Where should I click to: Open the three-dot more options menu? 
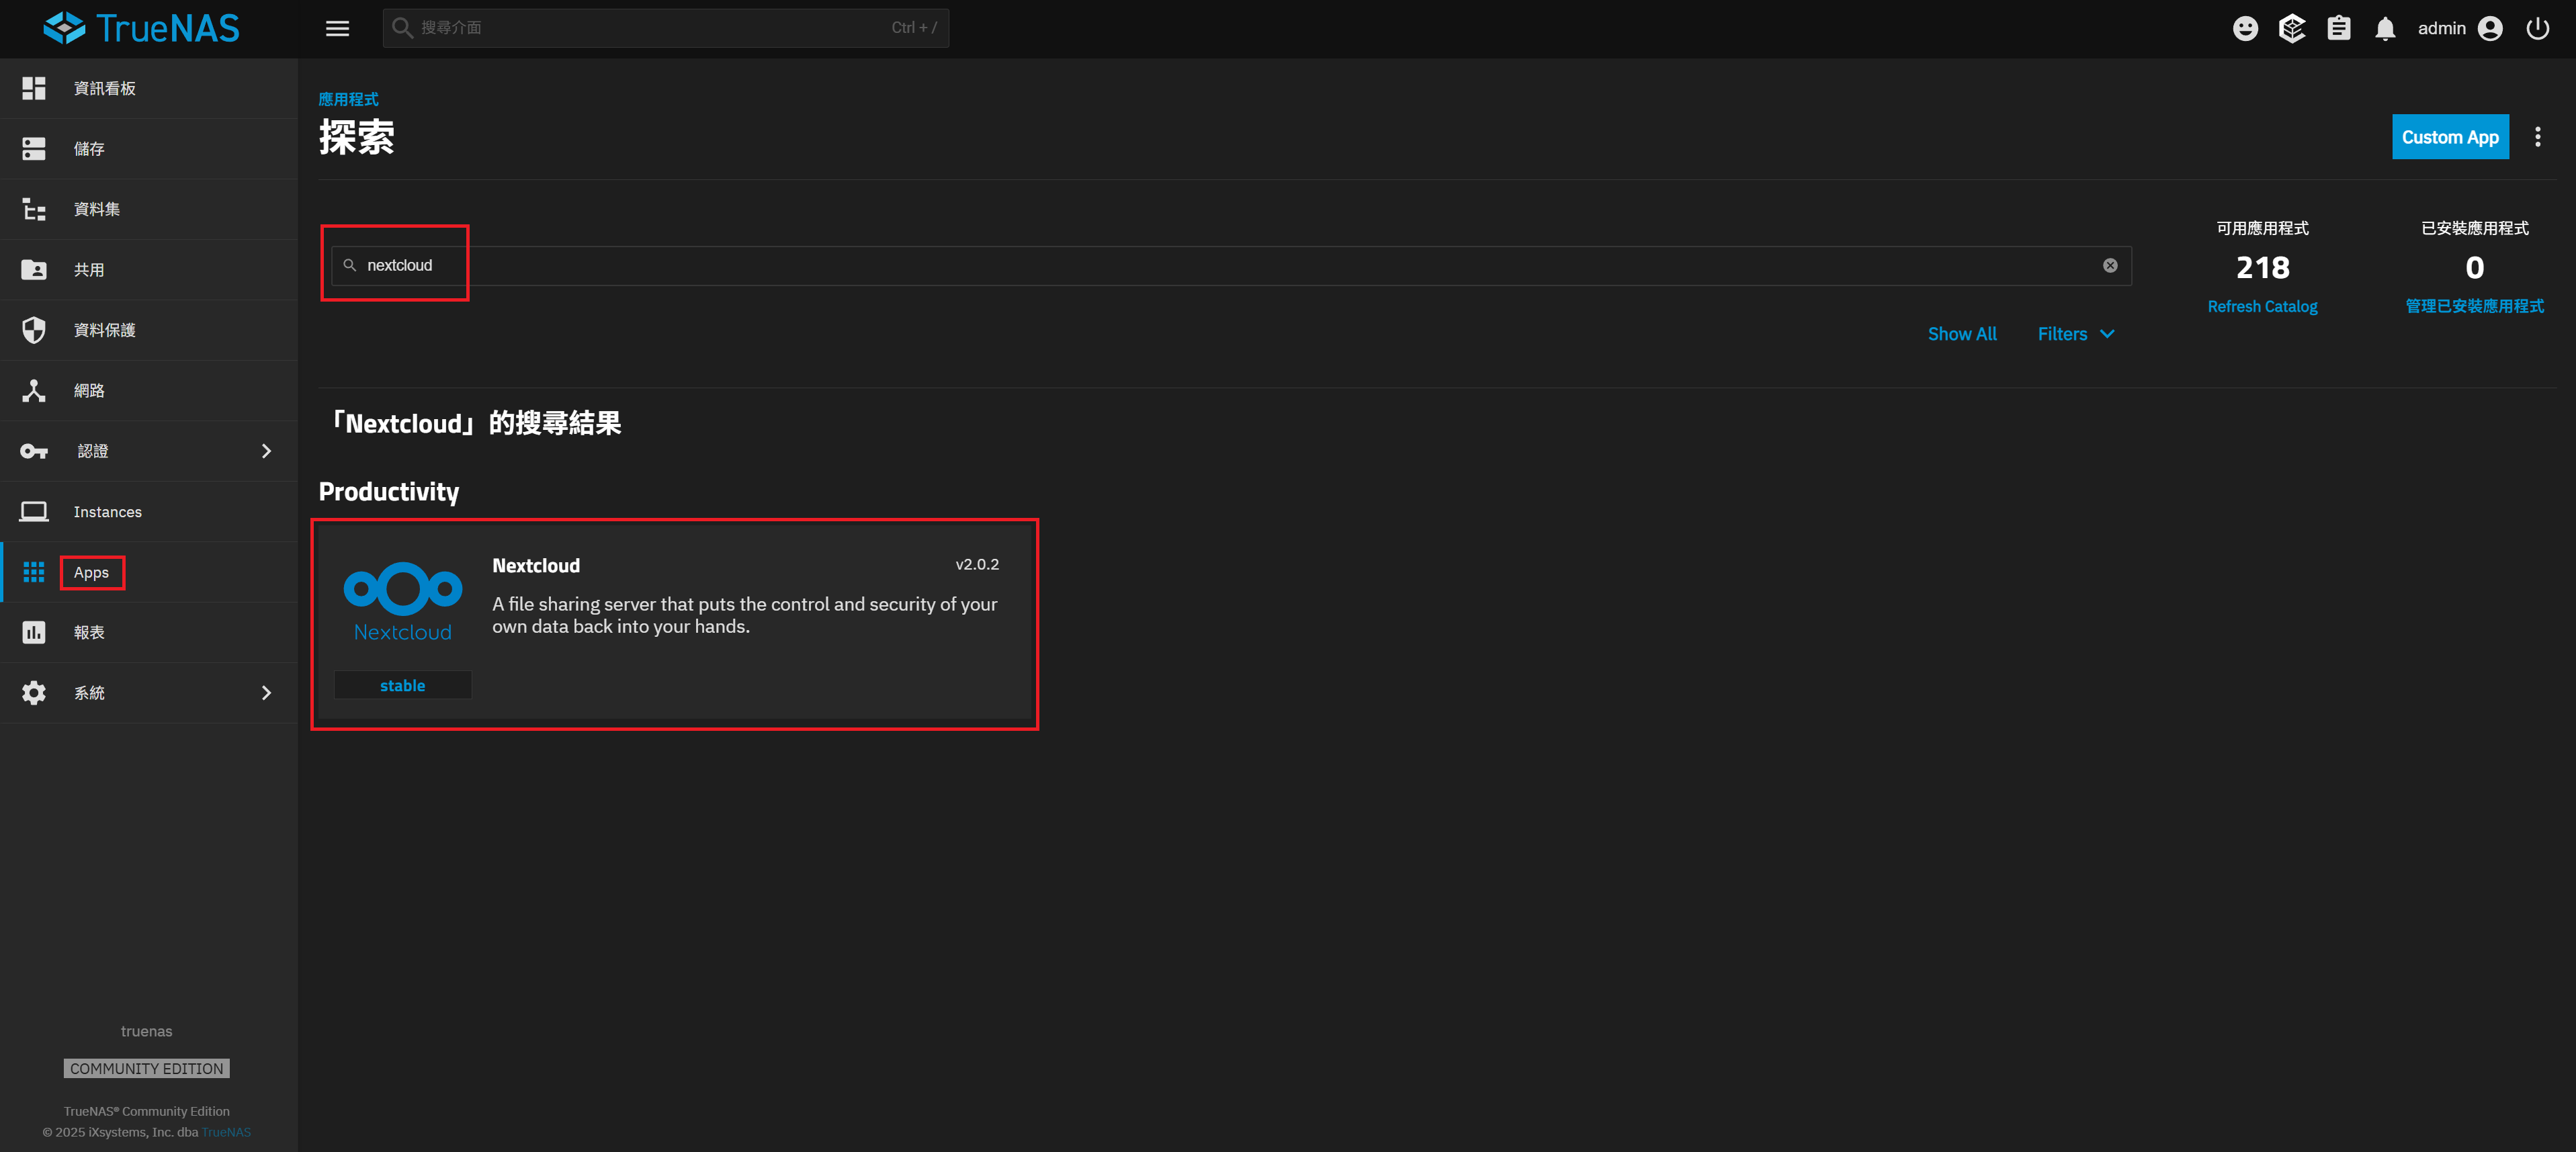[x=2537, y=137]
